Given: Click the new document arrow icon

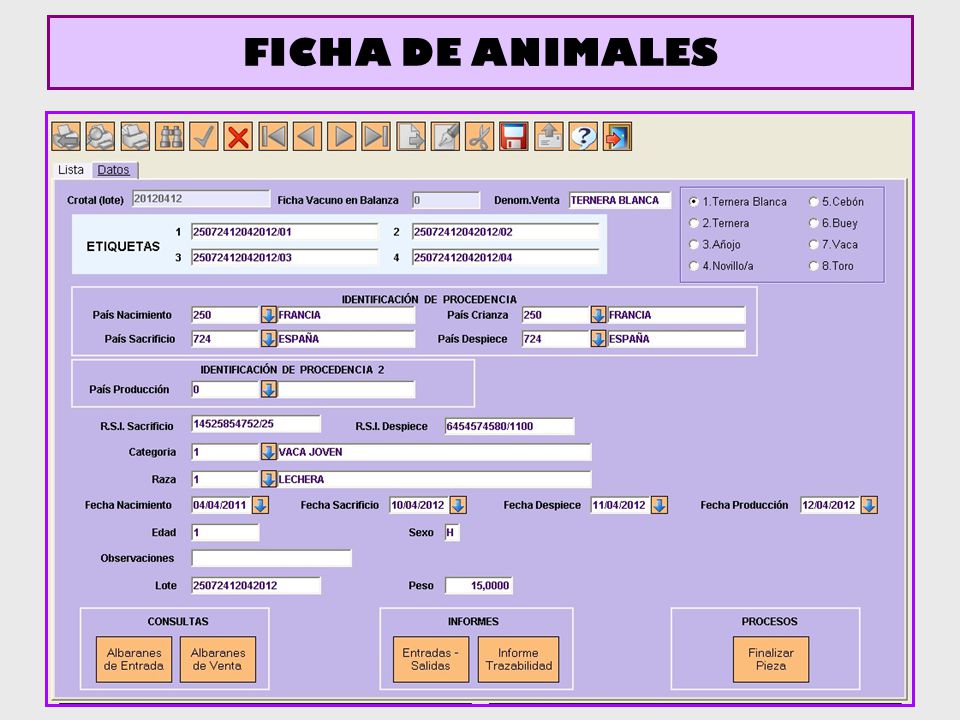Looking at the screenshot, I should (411, 137).
